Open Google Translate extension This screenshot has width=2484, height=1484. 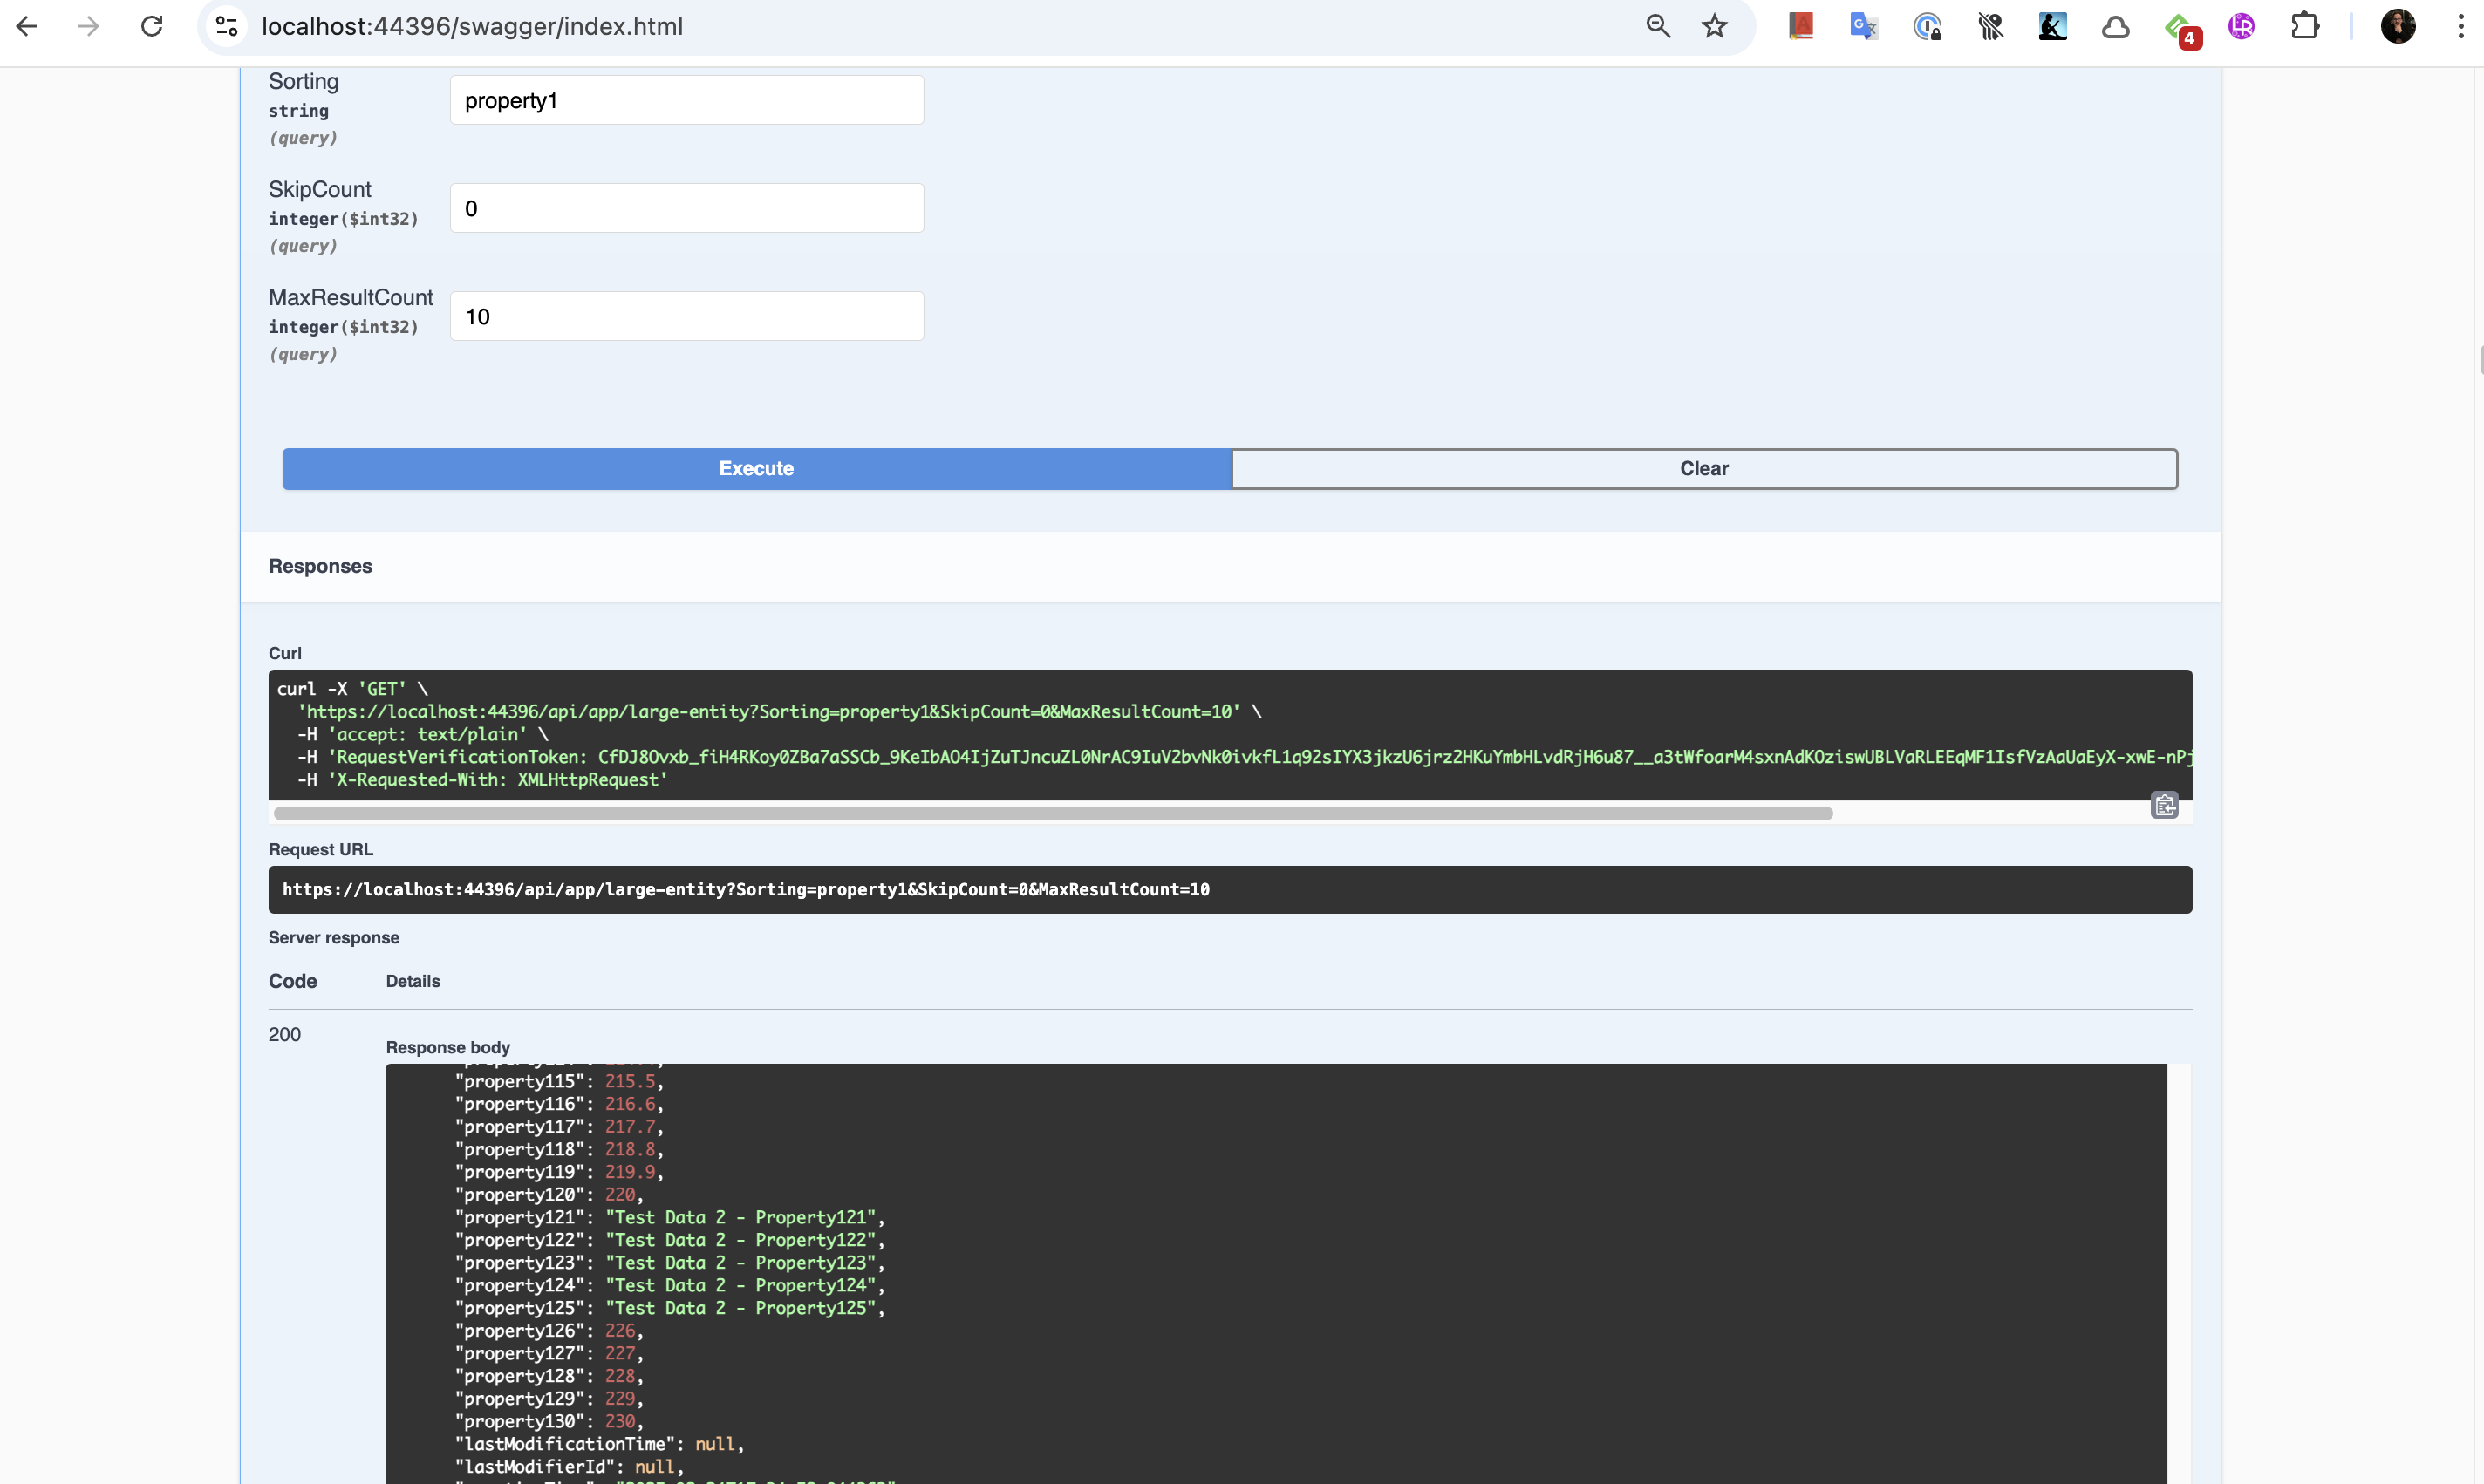(x=1863, y=27)
